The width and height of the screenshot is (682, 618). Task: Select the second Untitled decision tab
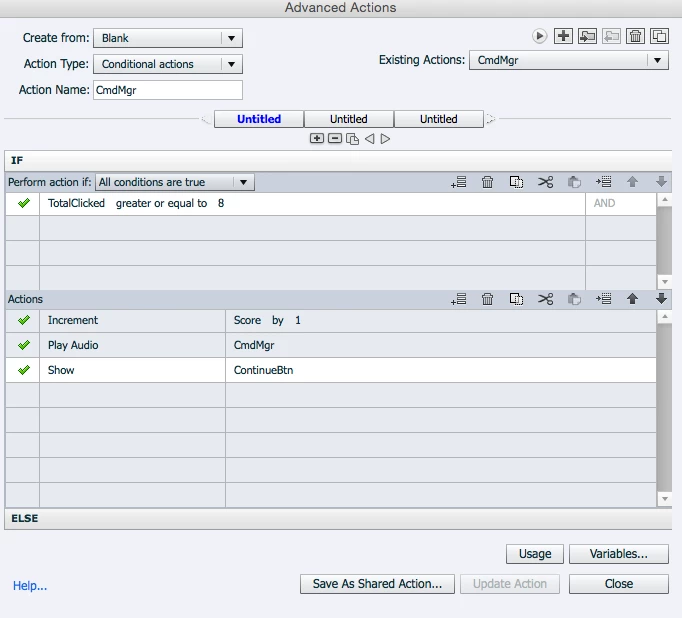349,119
